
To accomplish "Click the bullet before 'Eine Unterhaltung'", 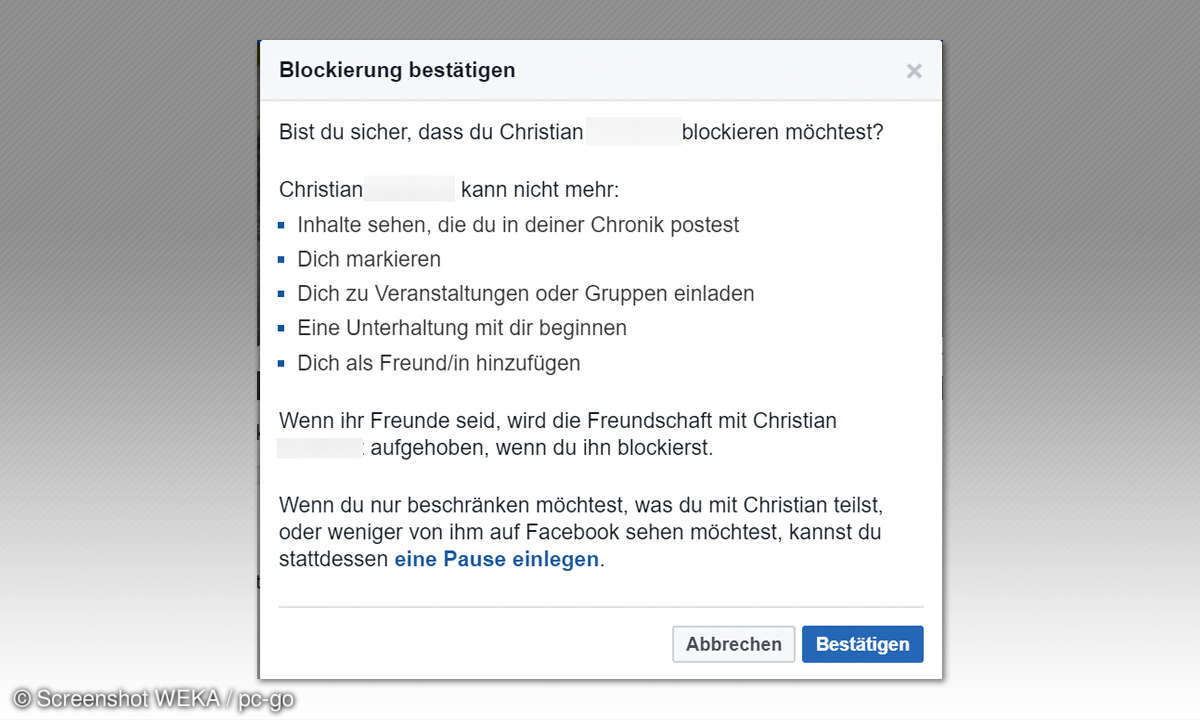I will [282, 328].
